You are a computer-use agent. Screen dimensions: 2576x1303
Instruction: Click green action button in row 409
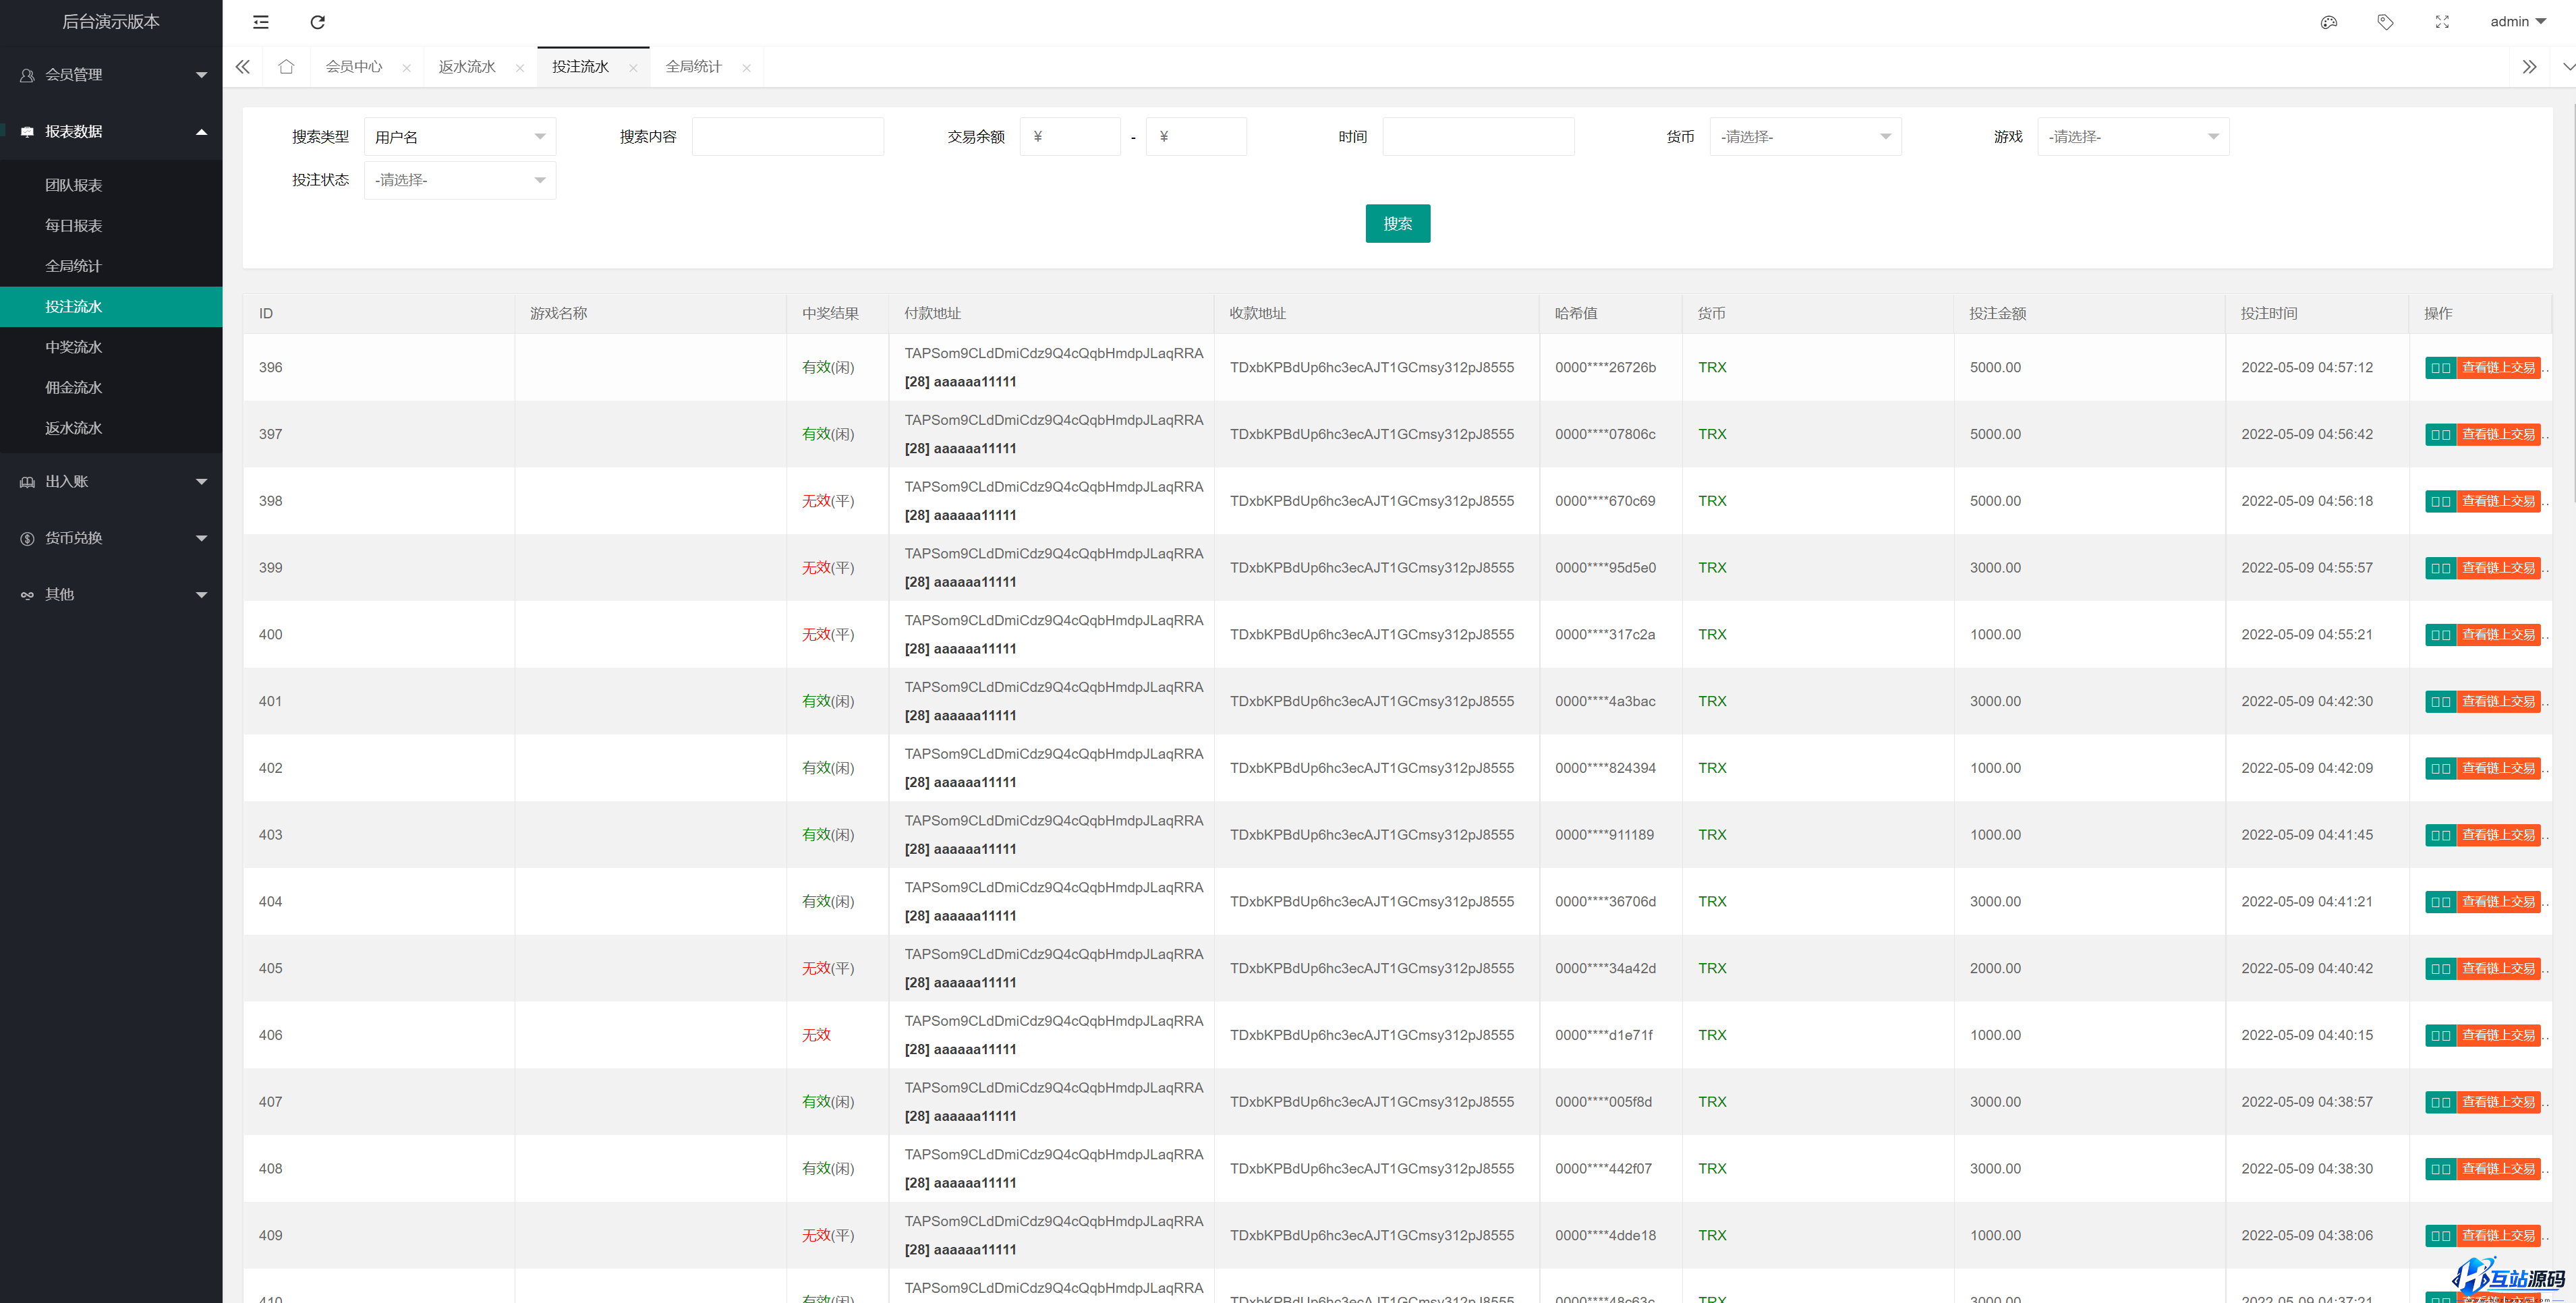[2441, 1236]
